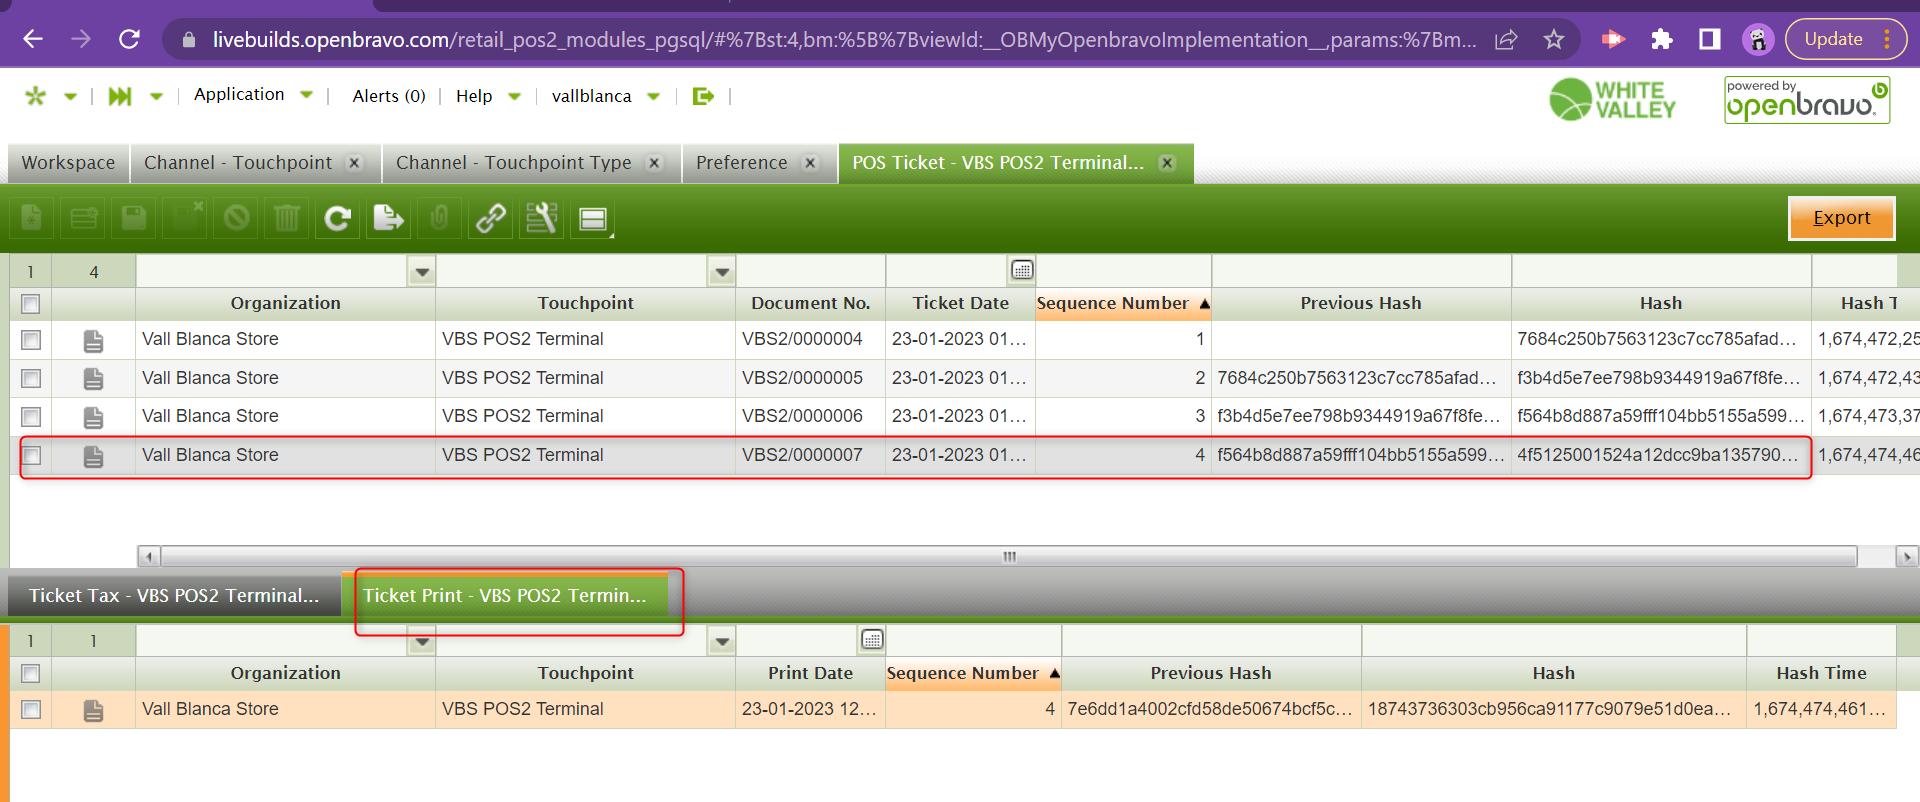Open the Ticket Date filter calendar icon
The image size is (1920, 802).
(x=1022, y=270)
